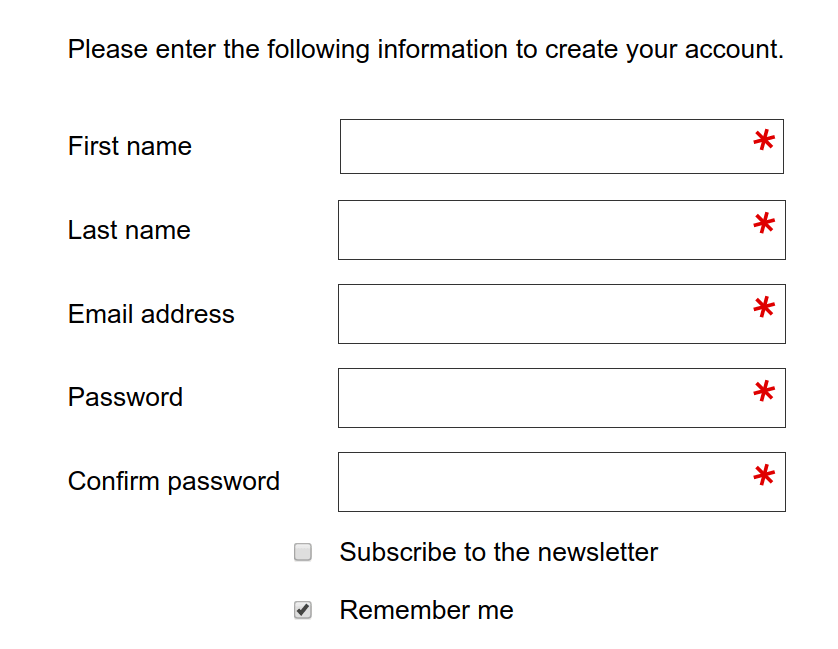Click the red asterisk in Confirm password field
Image resolution: width=838 pixels, height=649 pixels.
click(764, 479)
